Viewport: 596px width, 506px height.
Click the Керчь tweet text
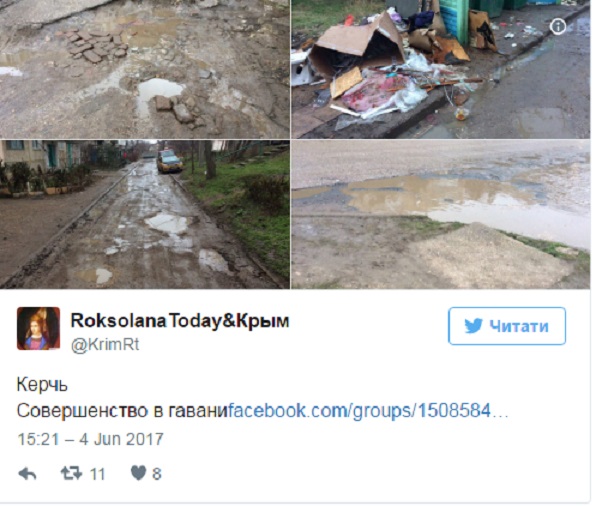[42, 385]
